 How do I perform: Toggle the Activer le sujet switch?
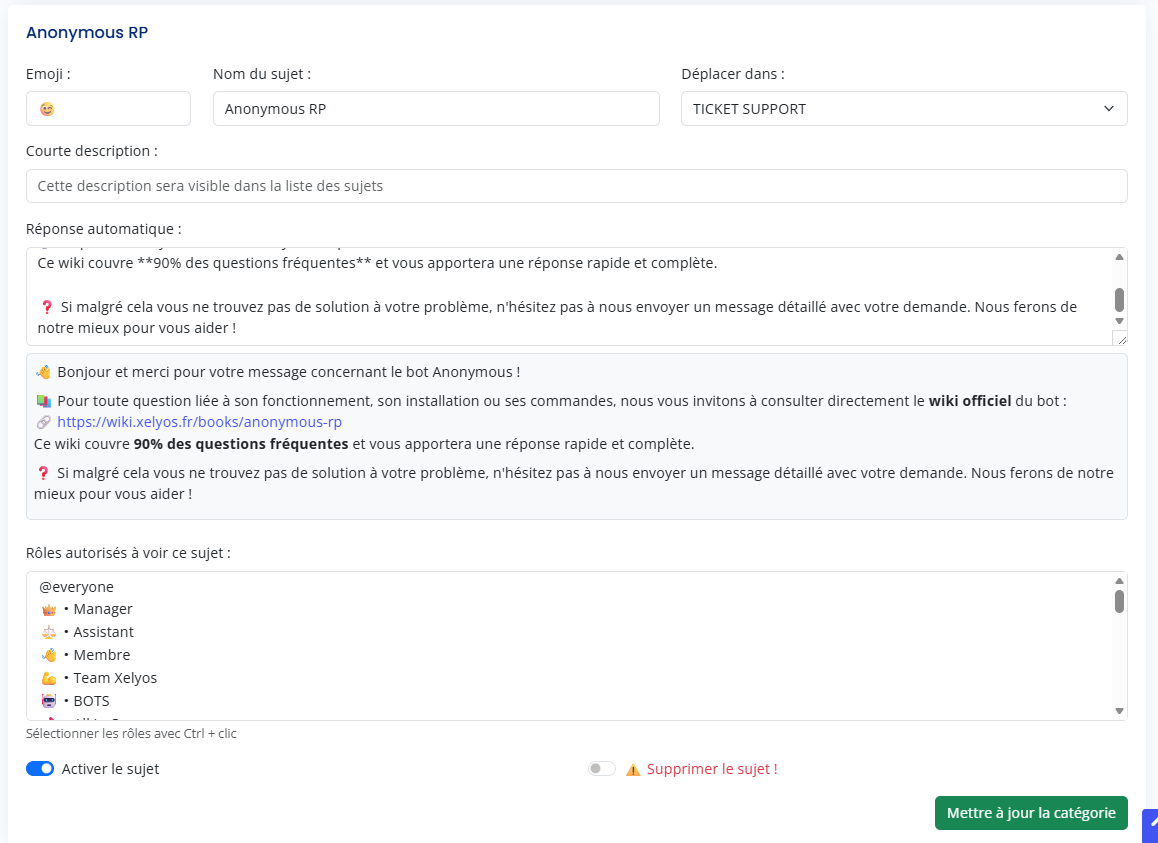click(40, 769)
